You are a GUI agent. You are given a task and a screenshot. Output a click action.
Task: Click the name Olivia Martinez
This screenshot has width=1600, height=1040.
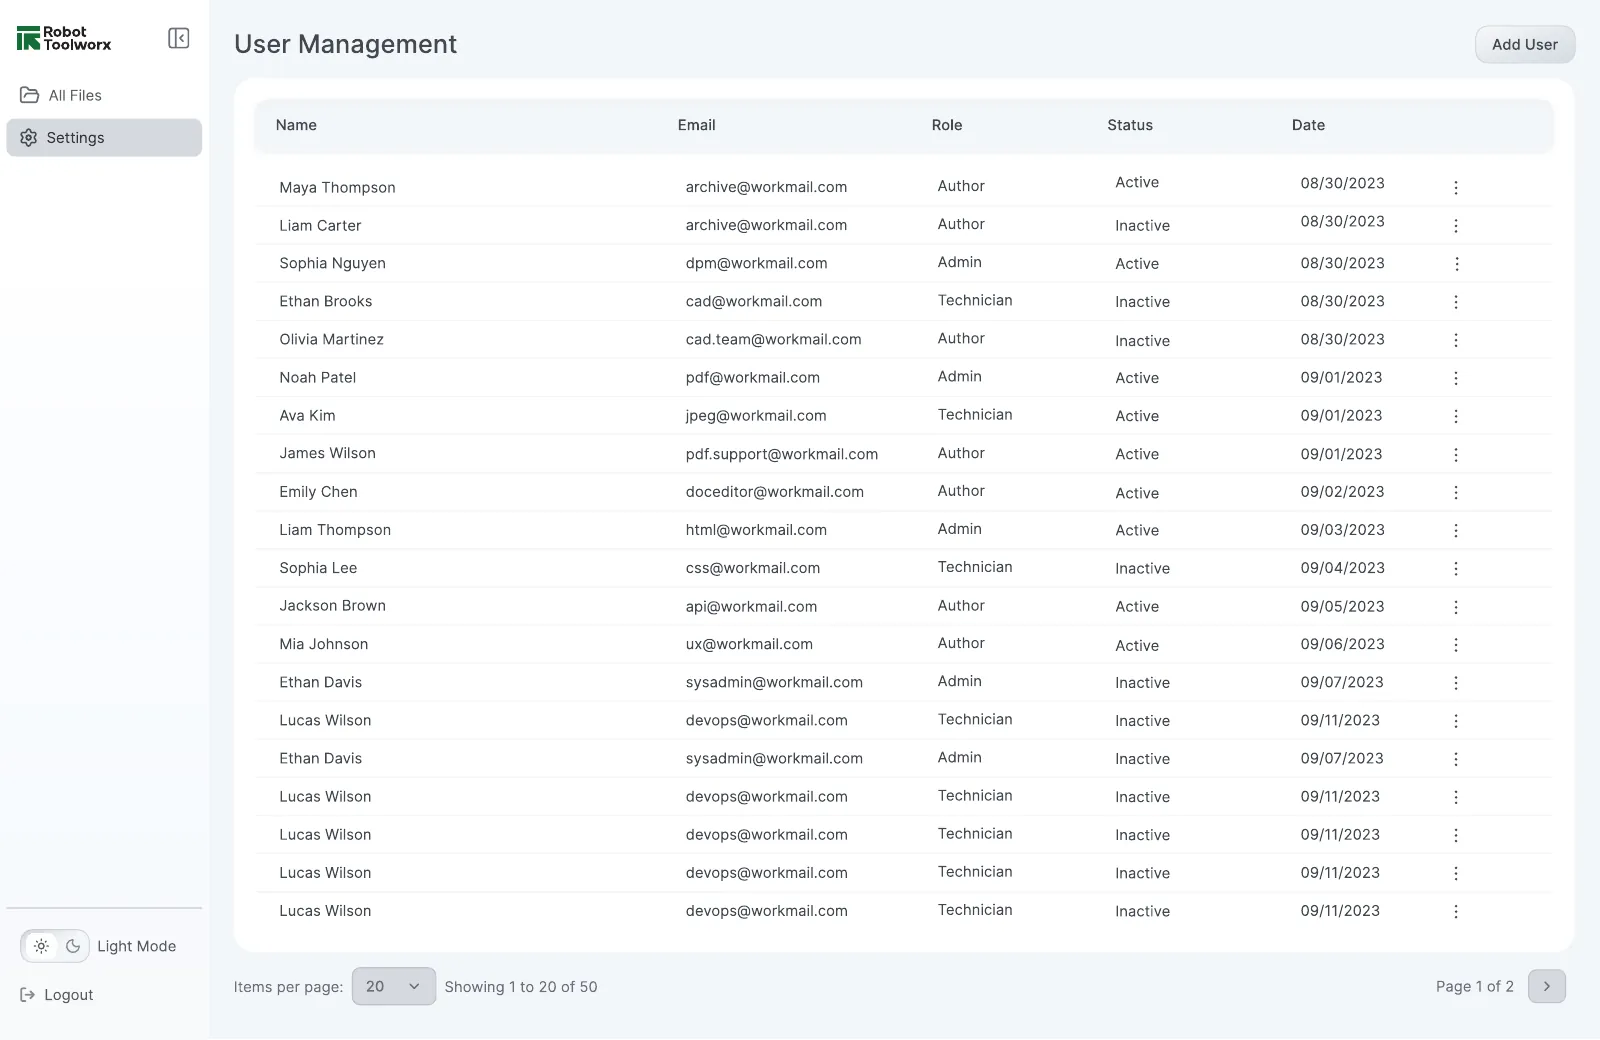pos(331,339)
